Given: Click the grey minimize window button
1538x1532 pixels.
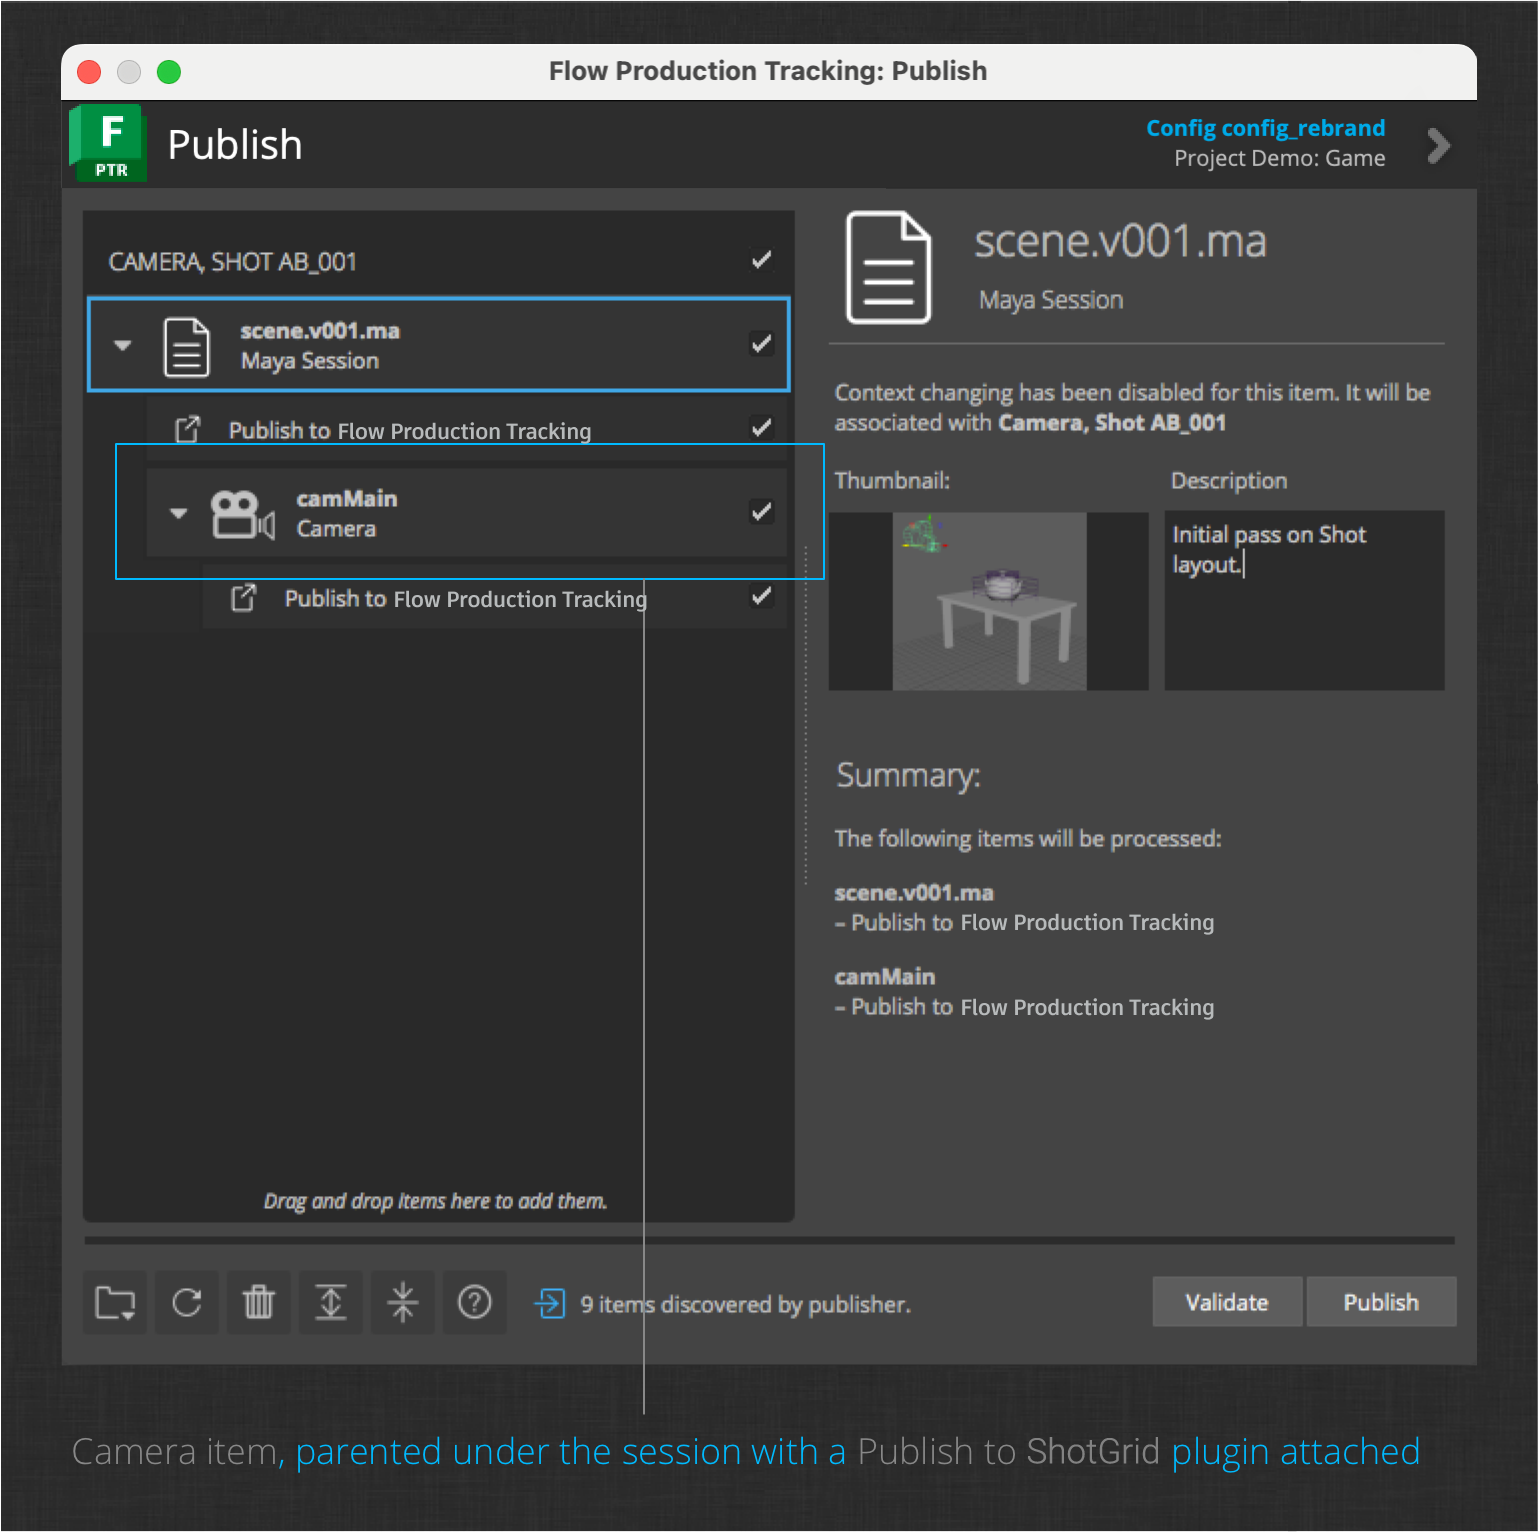Looking at the screenshot, I should coord(129,72).
